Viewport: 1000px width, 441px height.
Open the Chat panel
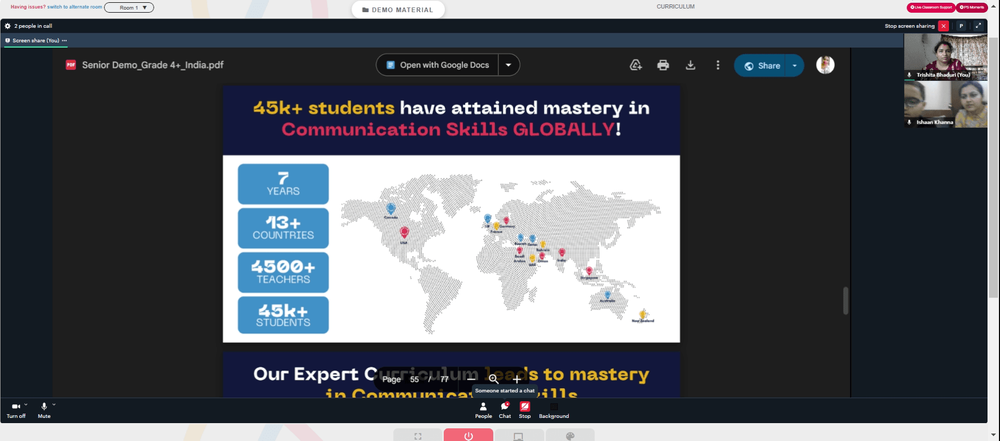pos(504,410)
